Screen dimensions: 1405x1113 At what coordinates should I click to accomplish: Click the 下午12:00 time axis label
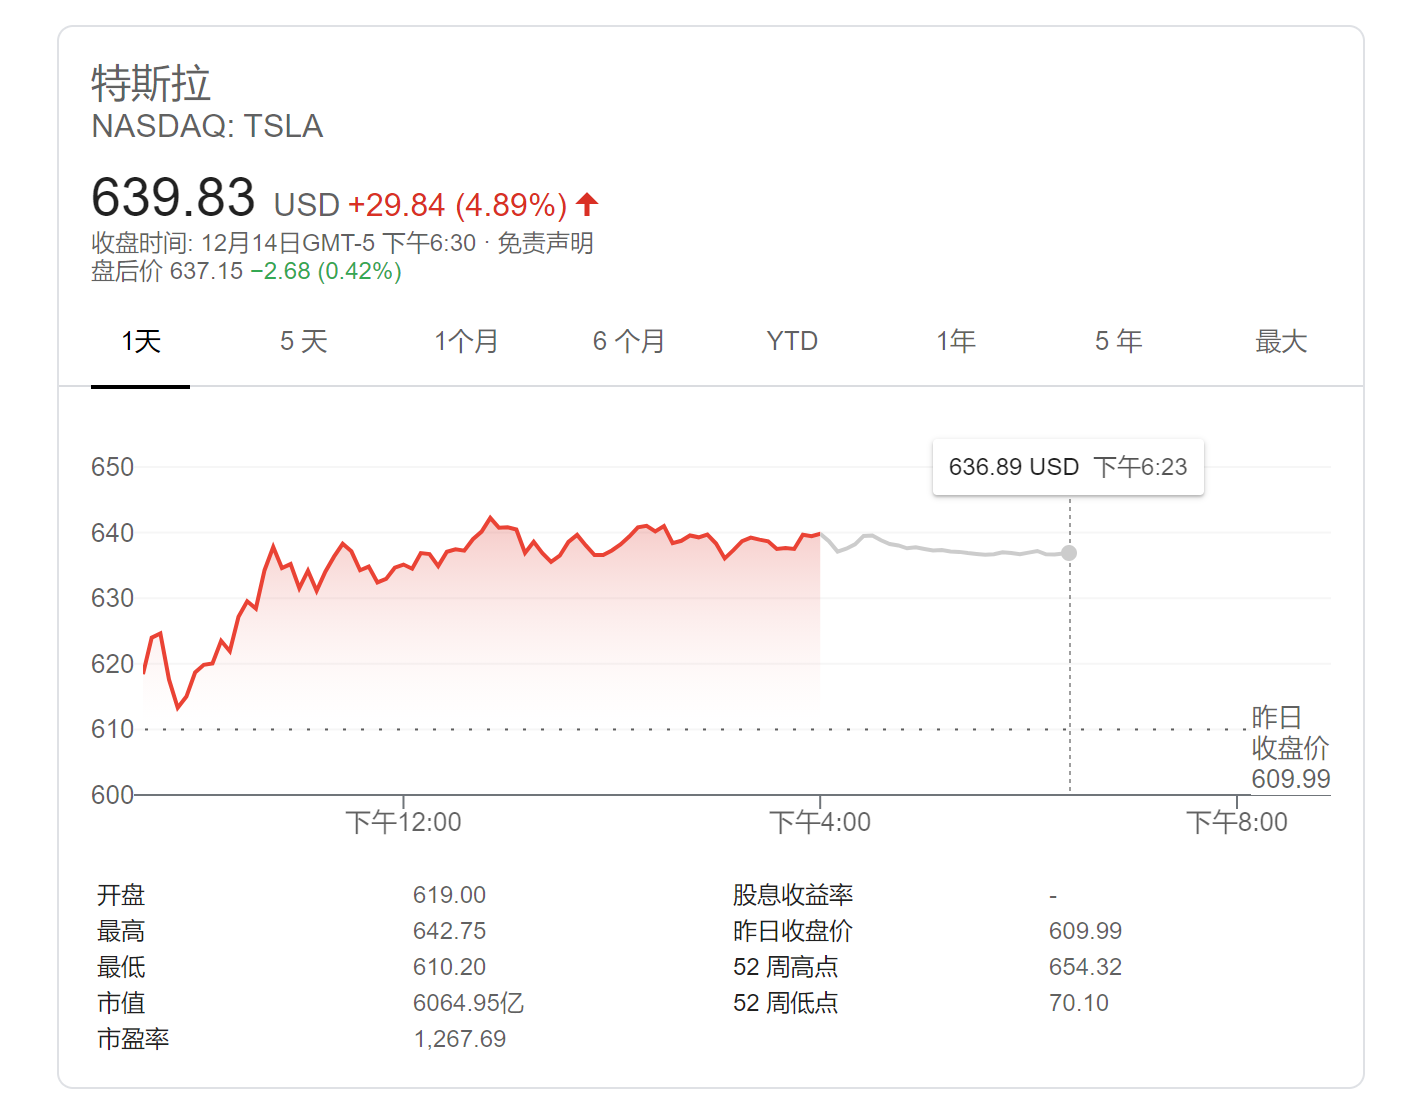(403, 822)
